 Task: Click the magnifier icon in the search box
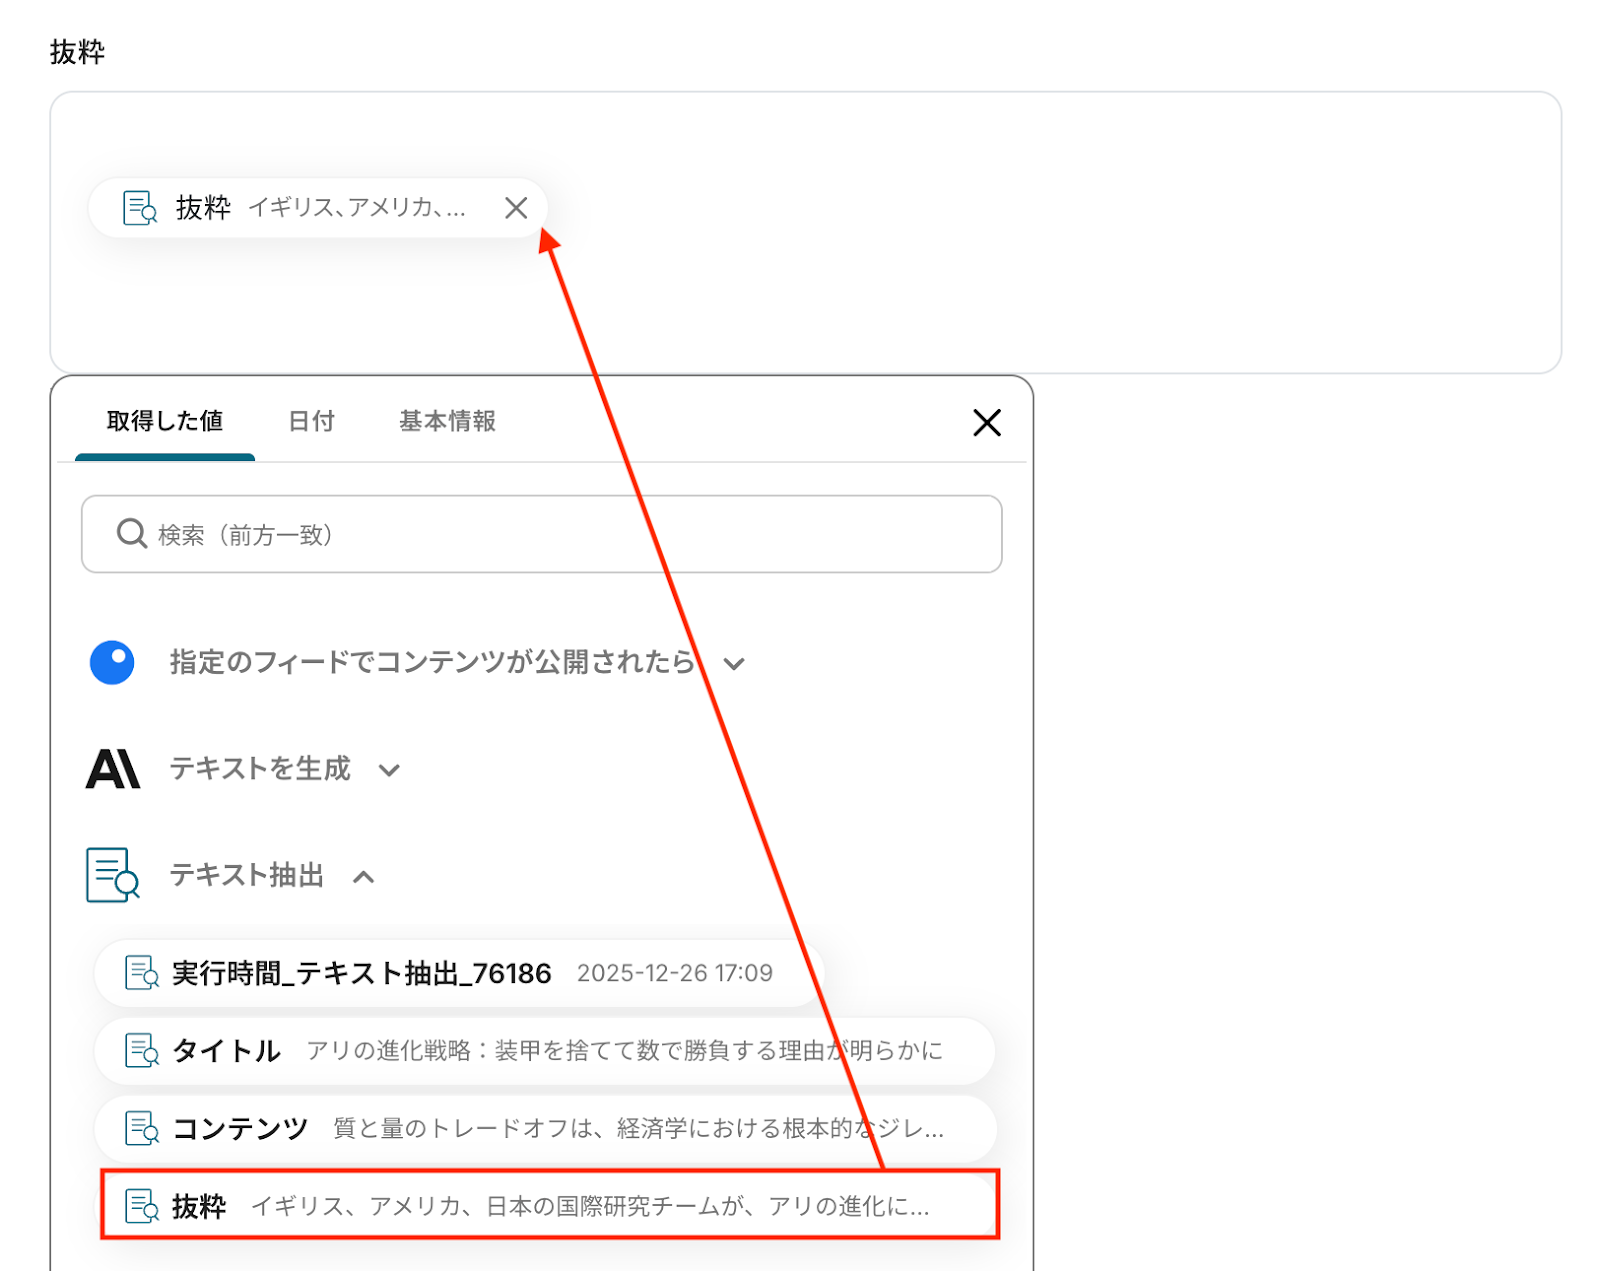[x=132, y=534]
